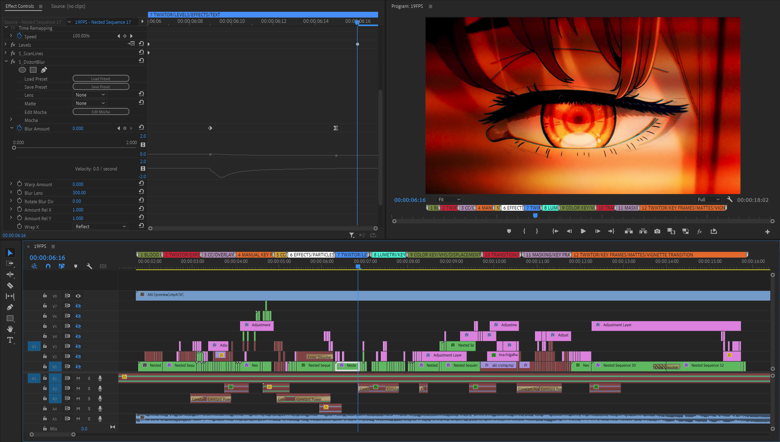Open the Lens dropdown
Image resolution: width=780 pixels, height=442 pixels.
(90, 95)
